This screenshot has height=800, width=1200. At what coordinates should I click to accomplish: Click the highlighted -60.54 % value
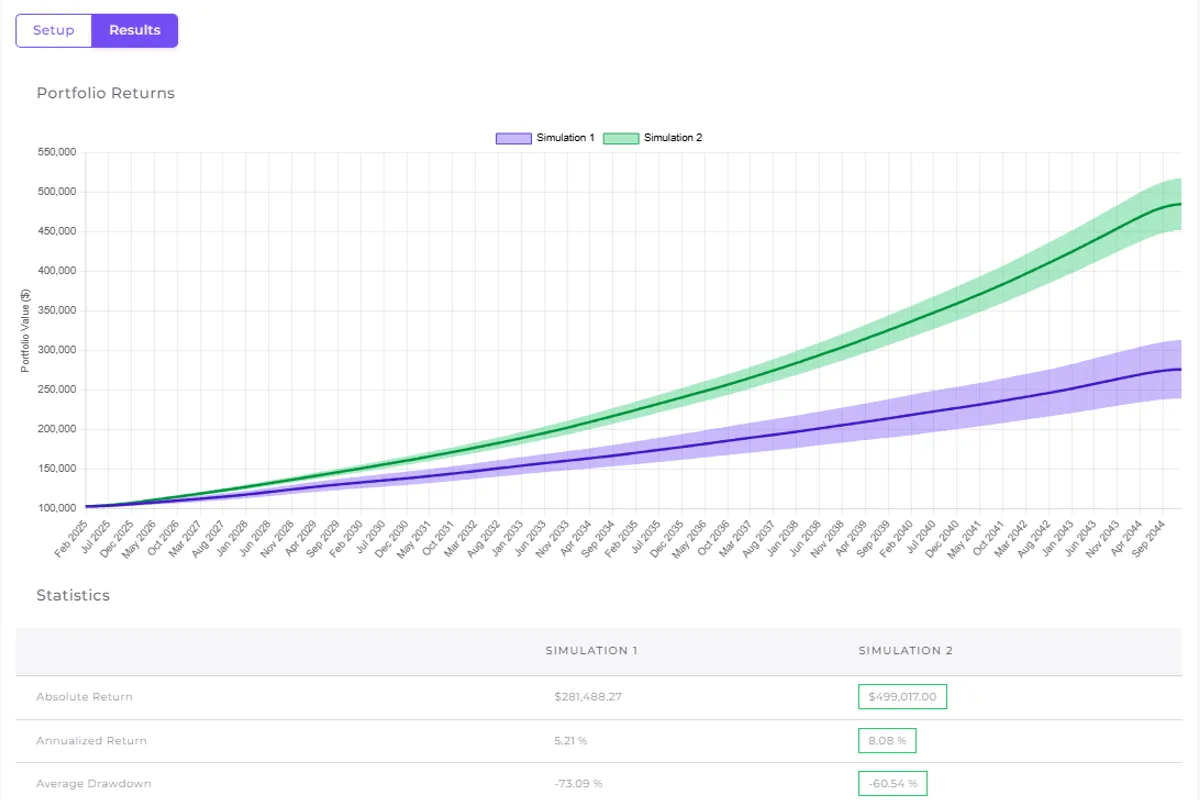pos(892,784)
